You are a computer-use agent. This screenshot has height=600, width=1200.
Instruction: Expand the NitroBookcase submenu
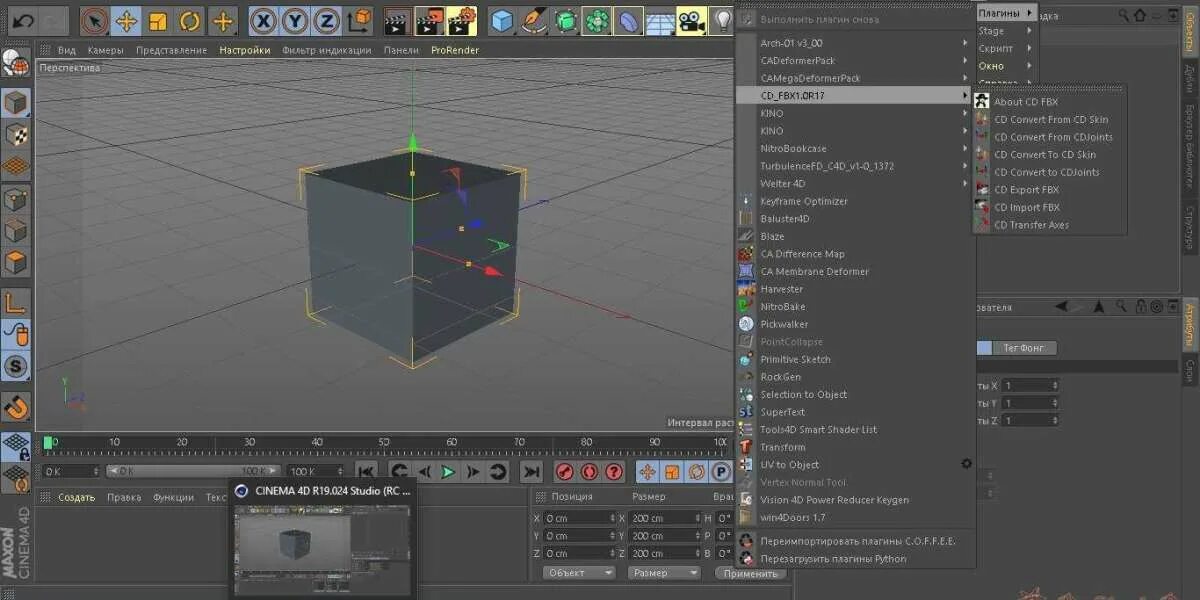(854, 148)
